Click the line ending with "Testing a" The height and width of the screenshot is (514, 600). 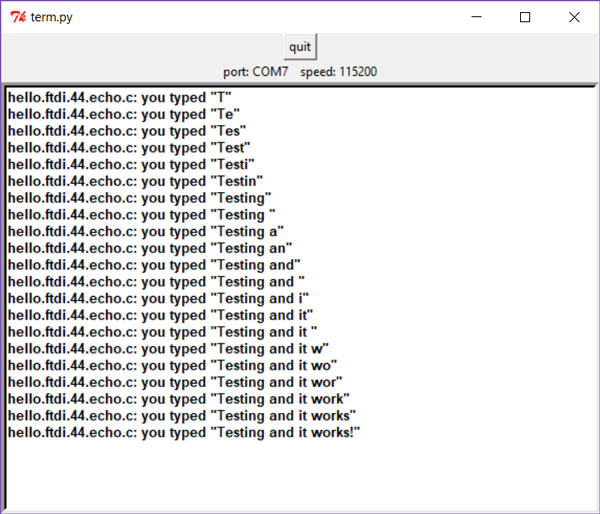pos(146,232)
